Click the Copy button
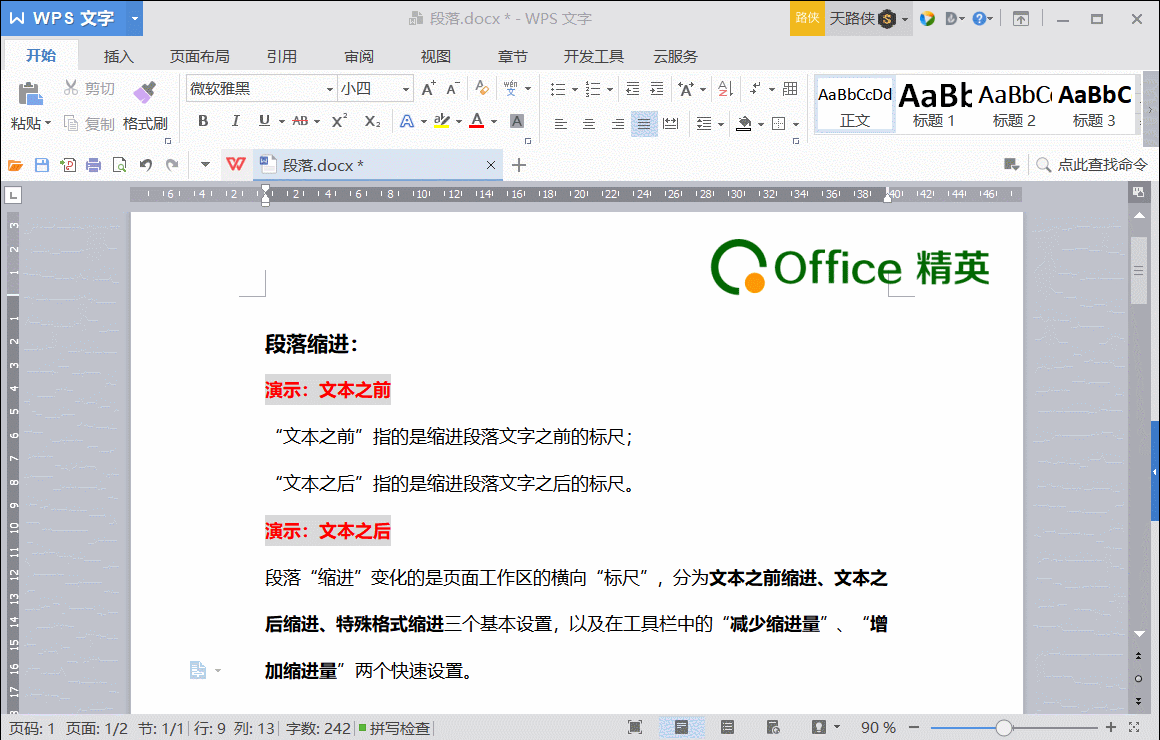This screenshot has width=1160, height=740. tap(90, 124)
